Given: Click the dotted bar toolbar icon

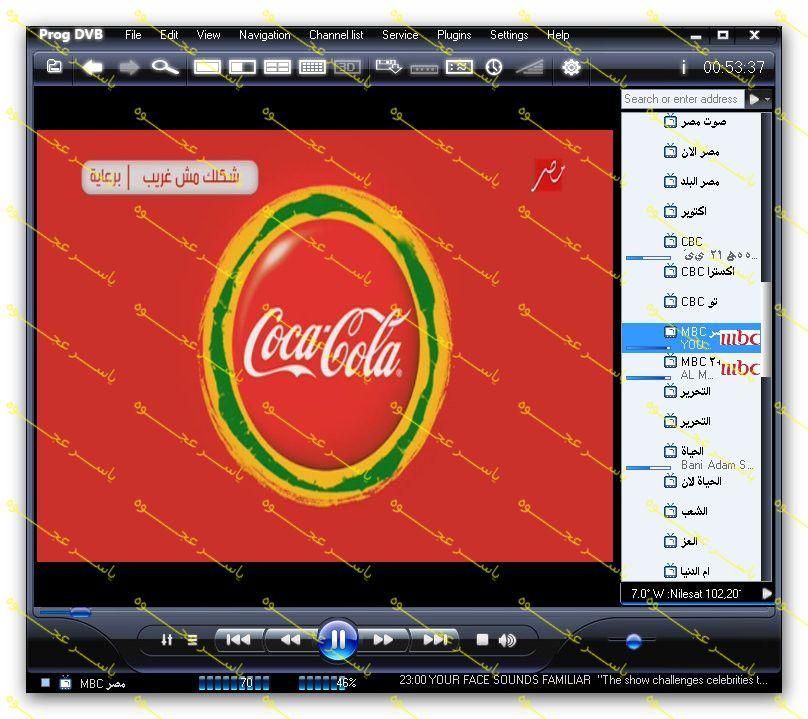Looking at the screenshot, I should tap(424, 69).
